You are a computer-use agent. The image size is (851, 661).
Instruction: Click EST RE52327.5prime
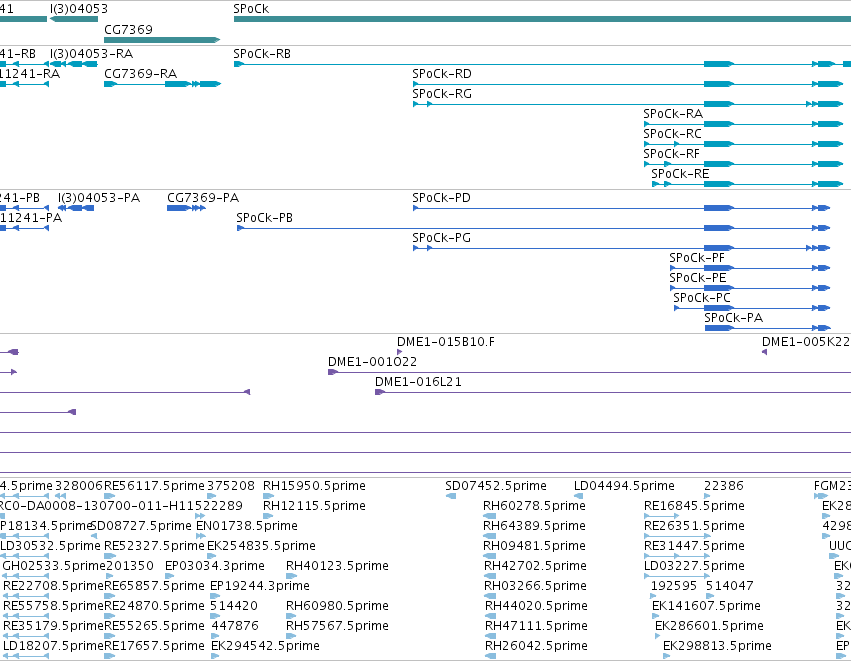pyautogui.click(x=154, y=546)
